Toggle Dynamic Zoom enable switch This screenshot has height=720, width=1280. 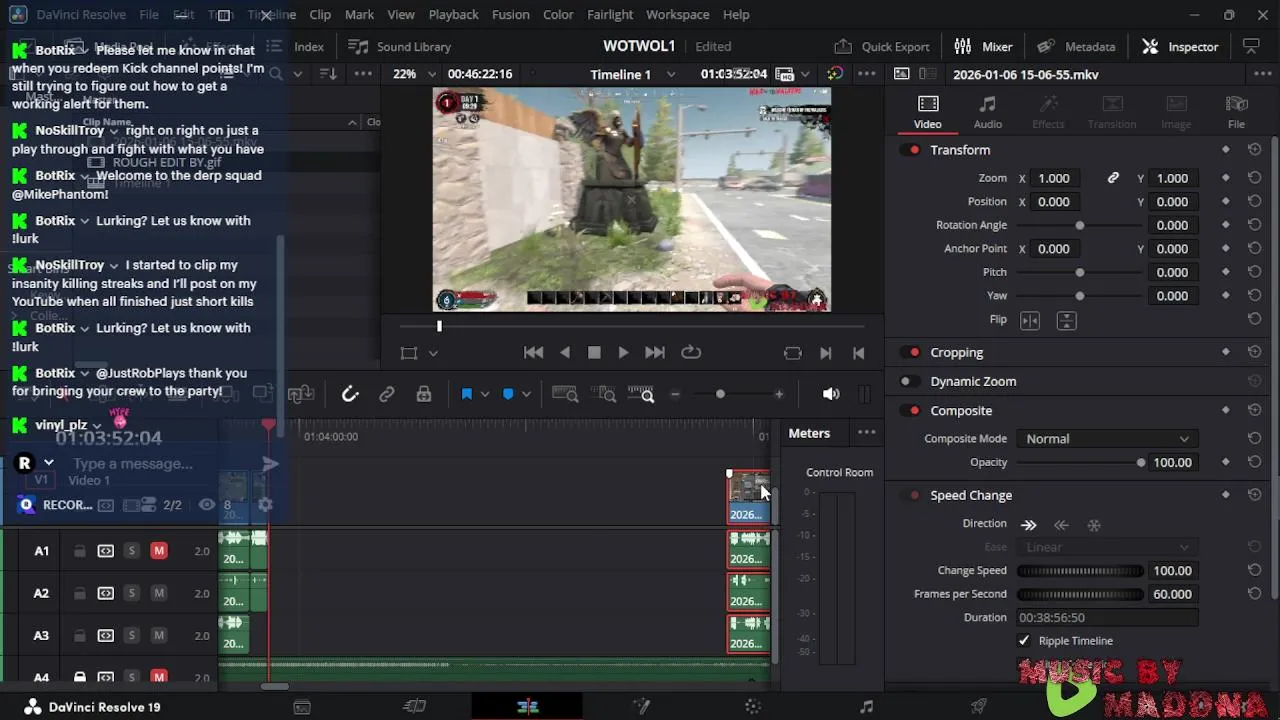tap(909, 381)
